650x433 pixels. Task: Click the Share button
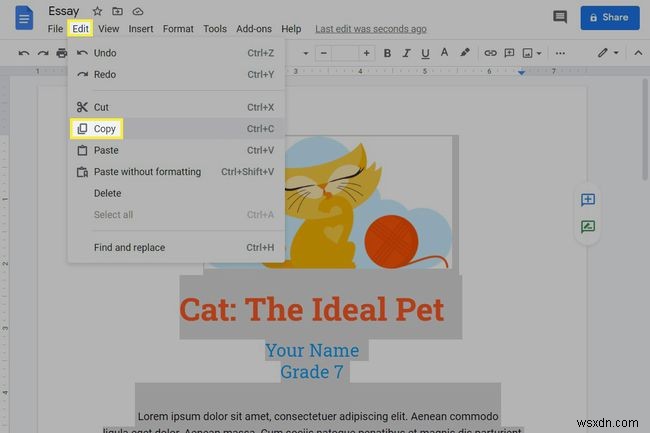click(610, 17)
